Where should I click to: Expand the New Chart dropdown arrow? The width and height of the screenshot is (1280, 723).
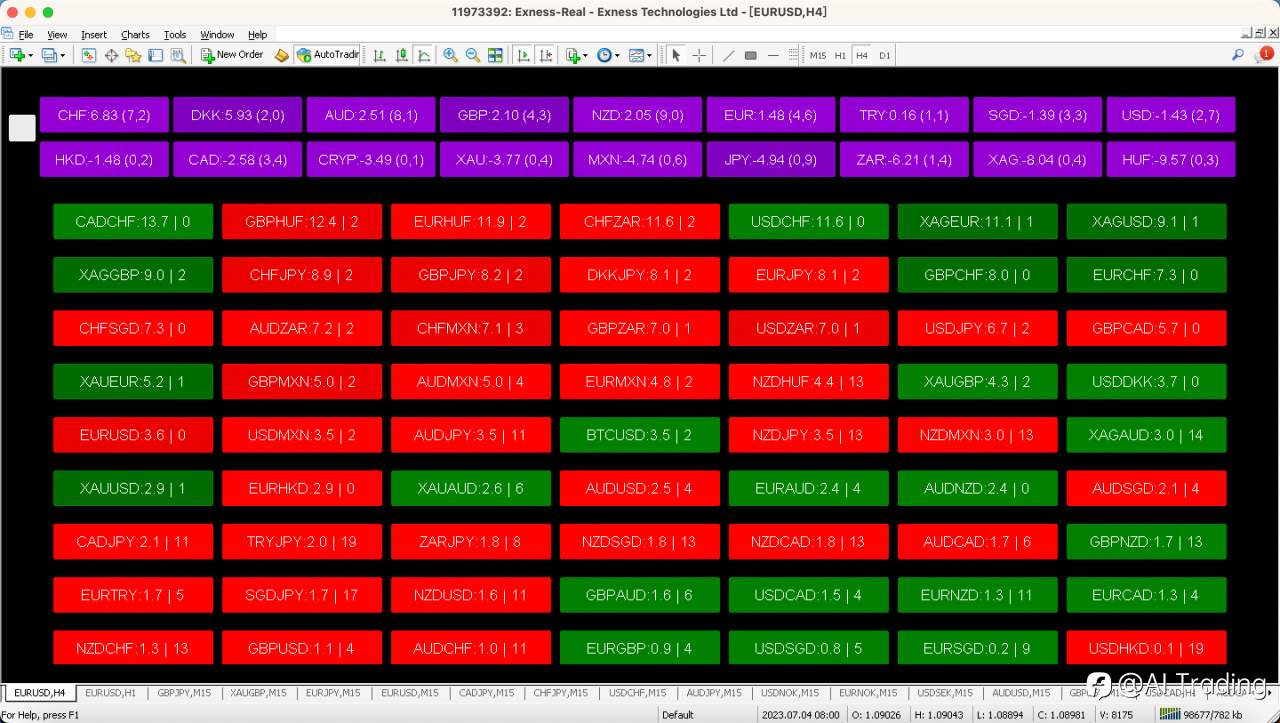click(31, 56)
